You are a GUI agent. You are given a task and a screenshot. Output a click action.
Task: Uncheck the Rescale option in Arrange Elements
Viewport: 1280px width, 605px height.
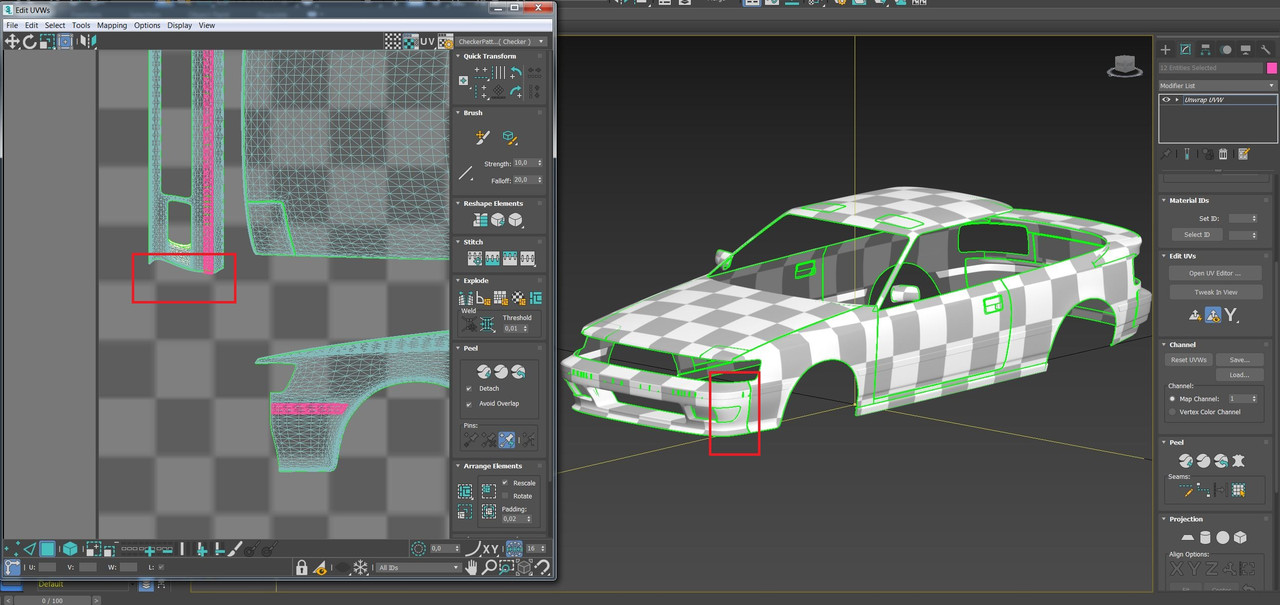click(x=505, y=483)
